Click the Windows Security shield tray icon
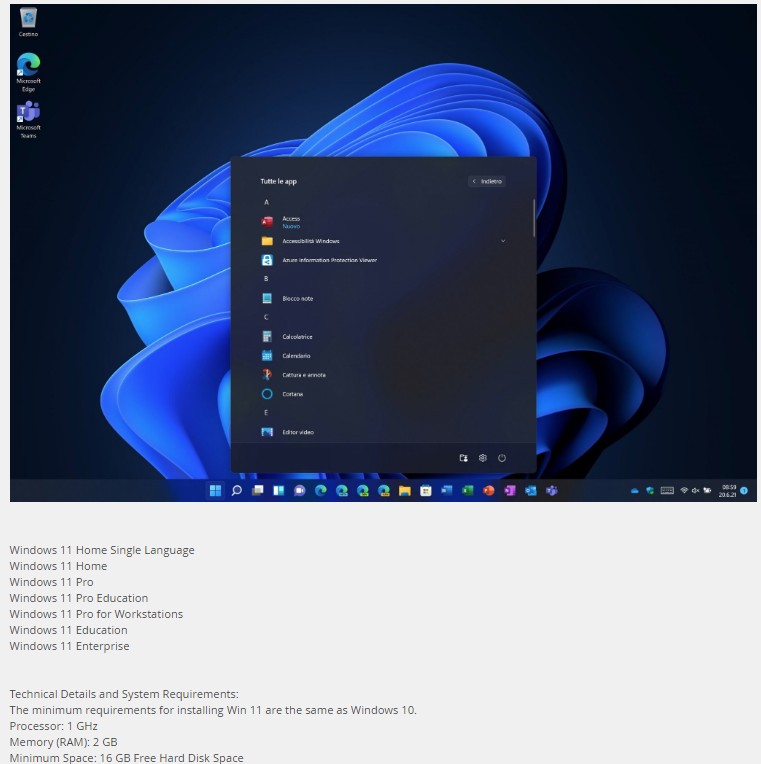The height and width of the screenshot is (764, 761). [x=649, y=491]
